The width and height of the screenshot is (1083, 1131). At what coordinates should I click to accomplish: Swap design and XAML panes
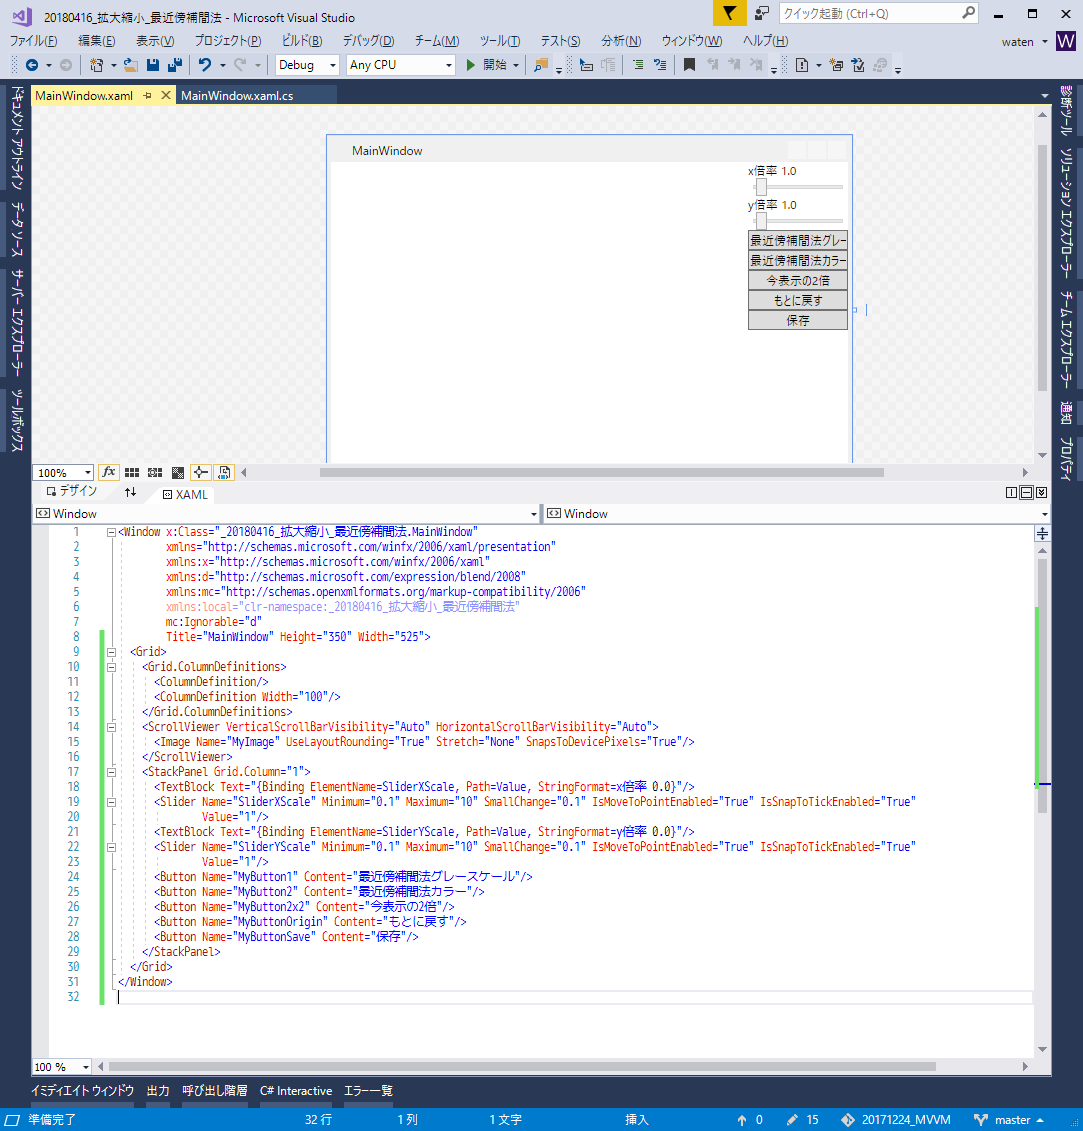tap(131, 492)
